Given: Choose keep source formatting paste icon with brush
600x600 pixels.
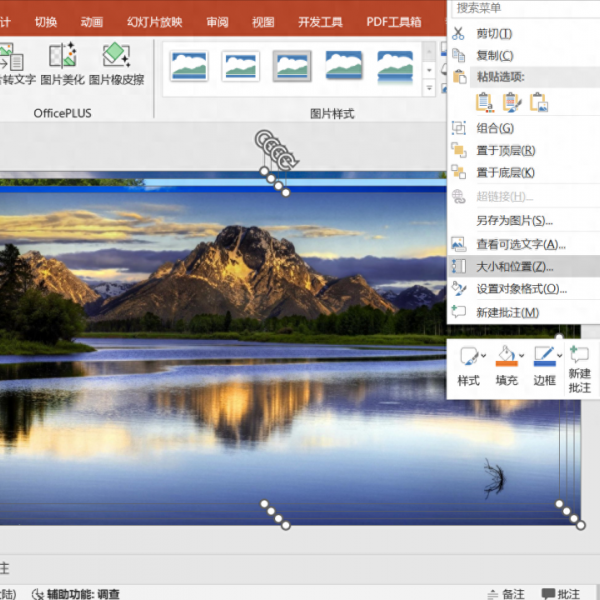Looking at the screenshot, I should (512, 101).
